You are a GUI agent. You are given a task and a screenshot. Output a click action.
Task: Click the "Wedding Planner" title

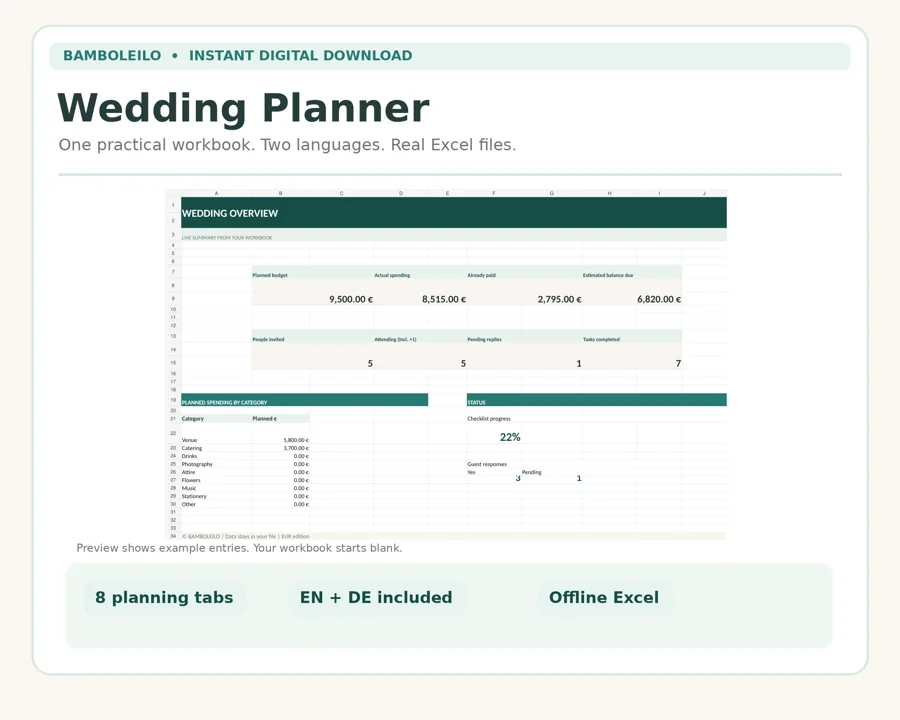pos(243,108)
